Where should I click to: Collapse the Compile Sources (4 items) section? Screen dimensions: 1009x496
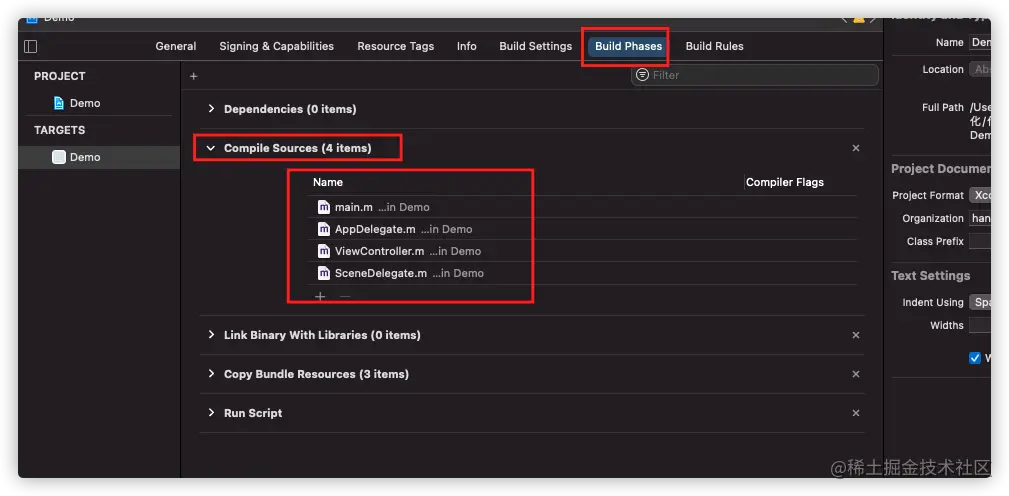pos(210,148)
